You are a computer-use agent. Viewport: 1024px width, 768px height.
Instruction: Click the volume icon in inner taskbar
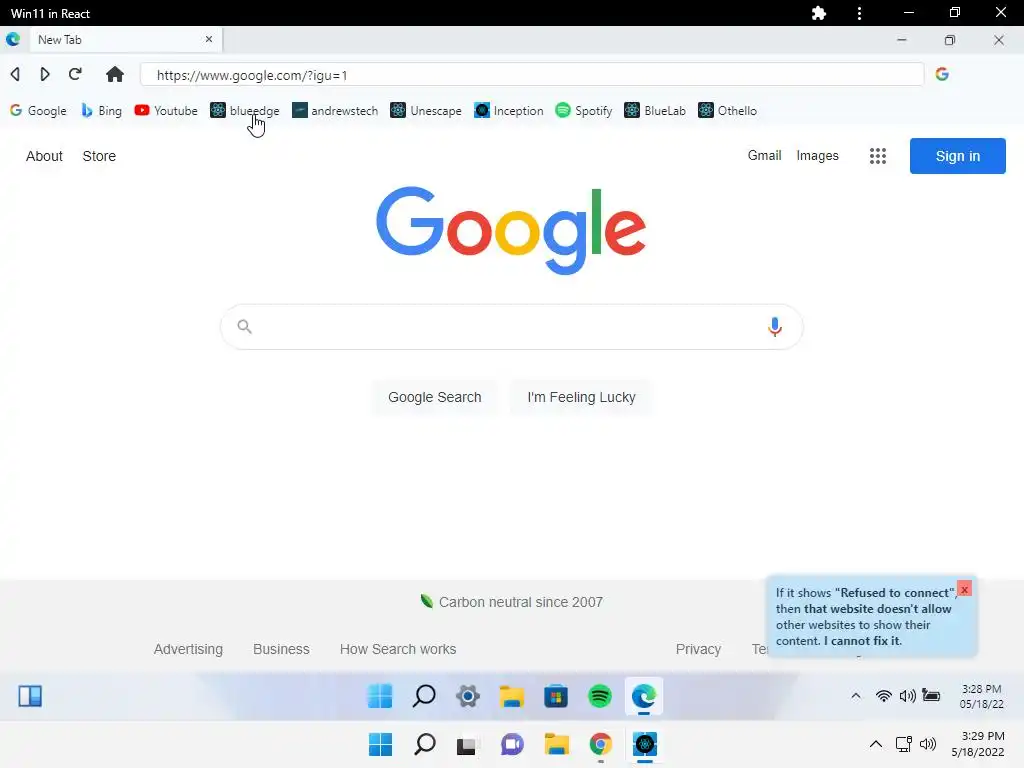click(x=907, y=696)
